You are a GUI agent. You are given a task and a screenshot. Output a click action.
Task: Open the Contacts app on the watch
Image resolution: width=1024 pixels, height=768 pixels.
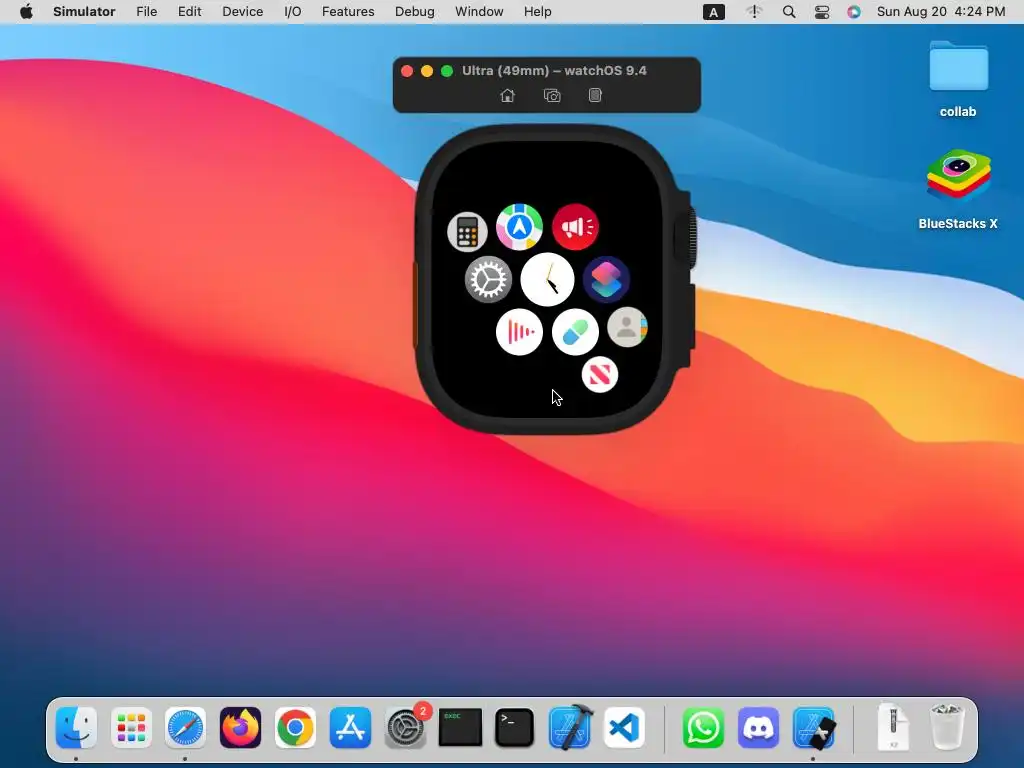627,327
